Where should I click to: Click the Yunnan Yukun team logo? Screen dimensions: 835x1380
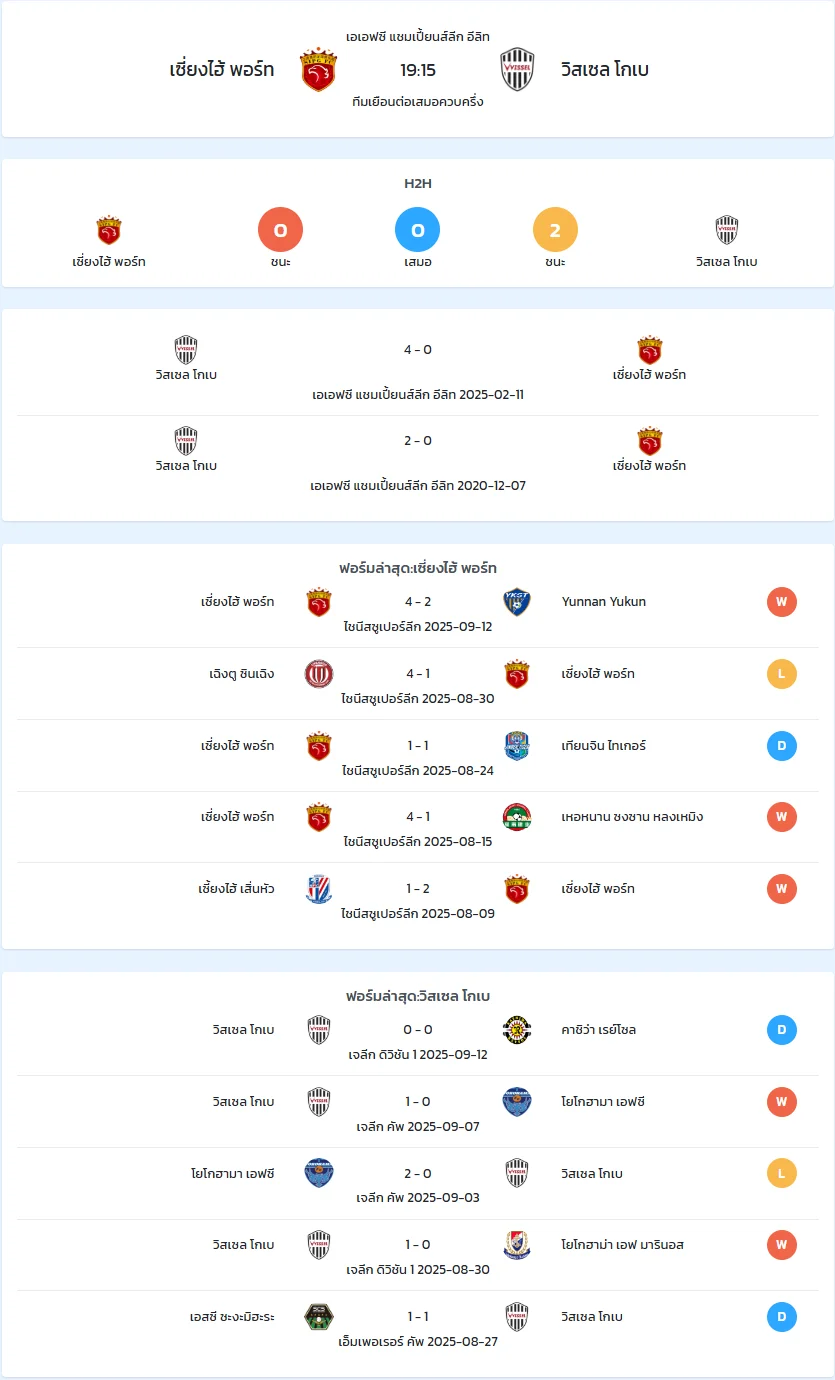coord(517,602)
